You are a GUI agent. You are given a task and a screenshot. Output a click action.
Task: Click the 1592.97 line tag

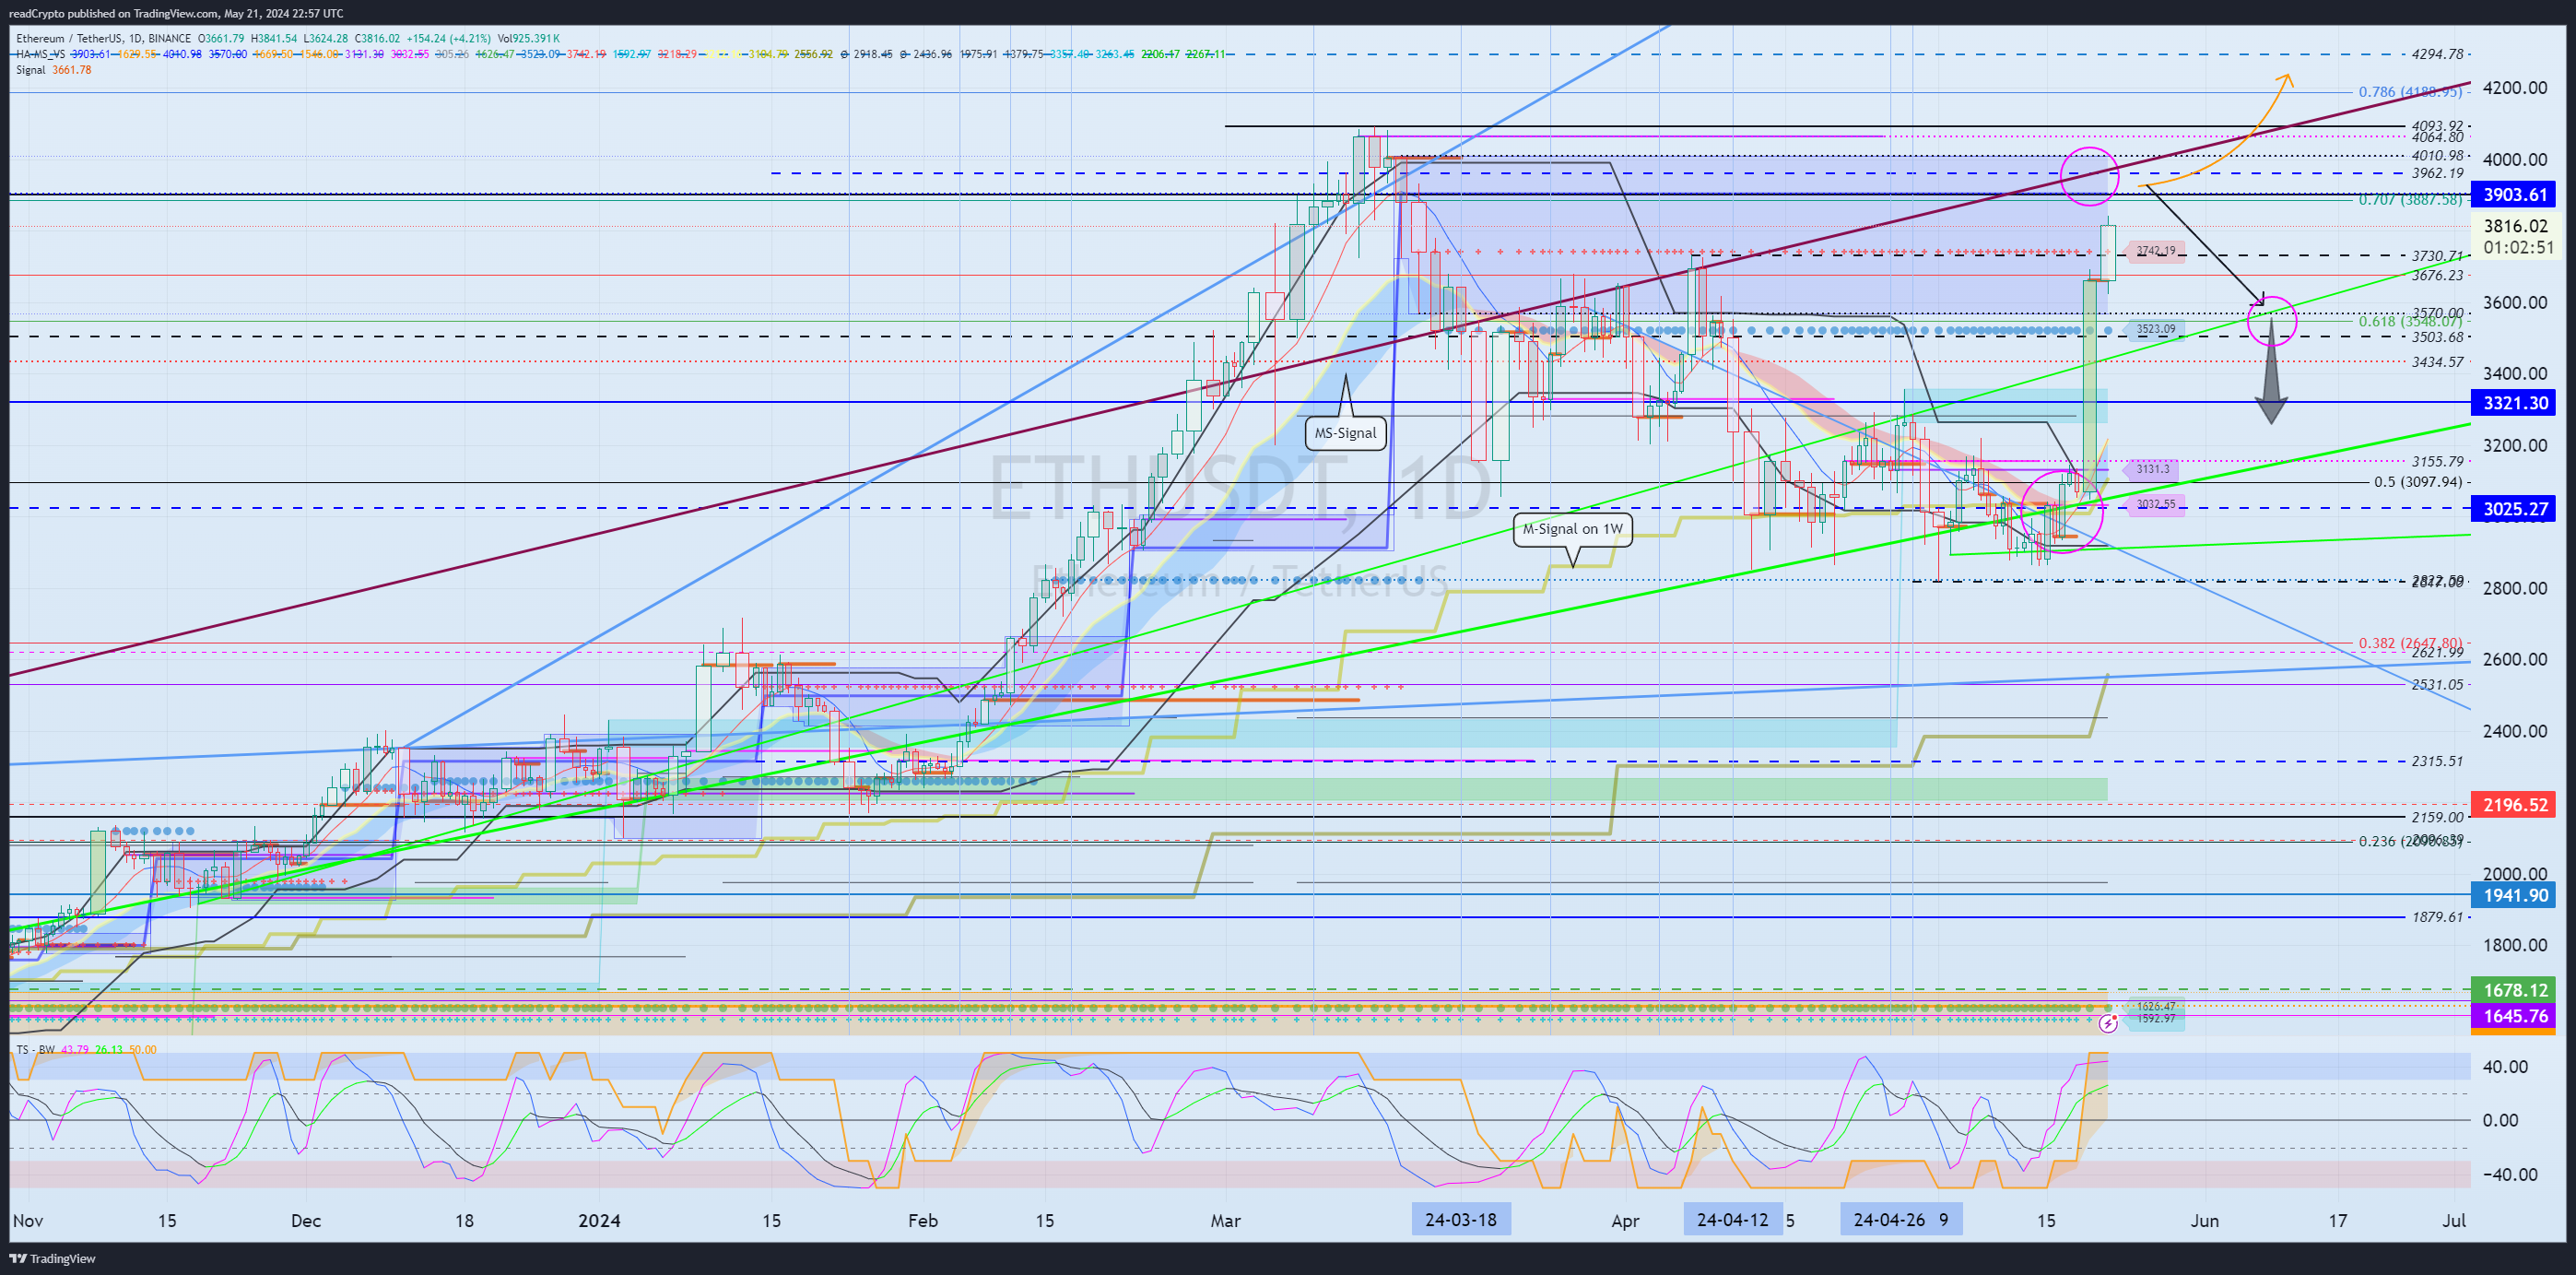click(2155, 1019)
